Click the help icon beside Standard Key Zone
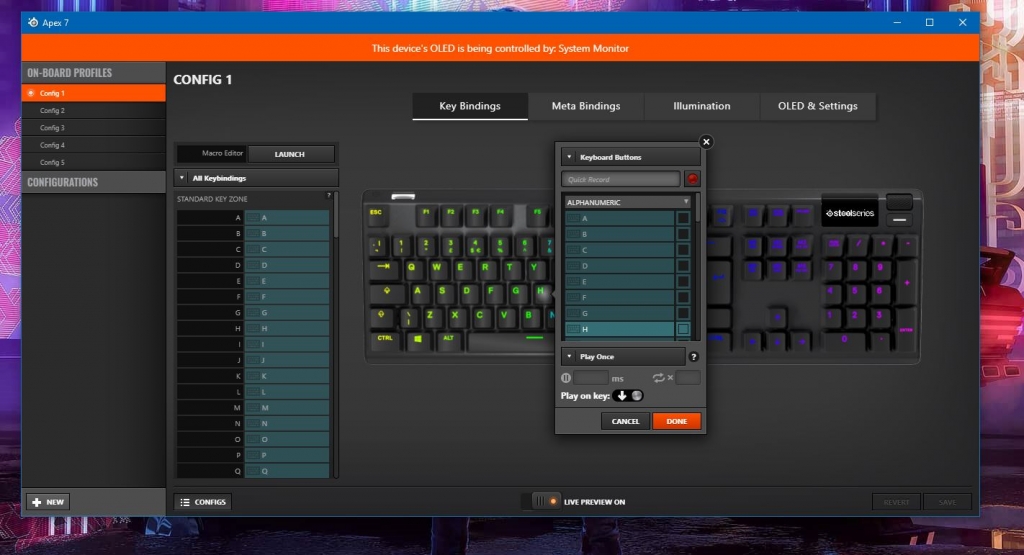 [328, 195]
